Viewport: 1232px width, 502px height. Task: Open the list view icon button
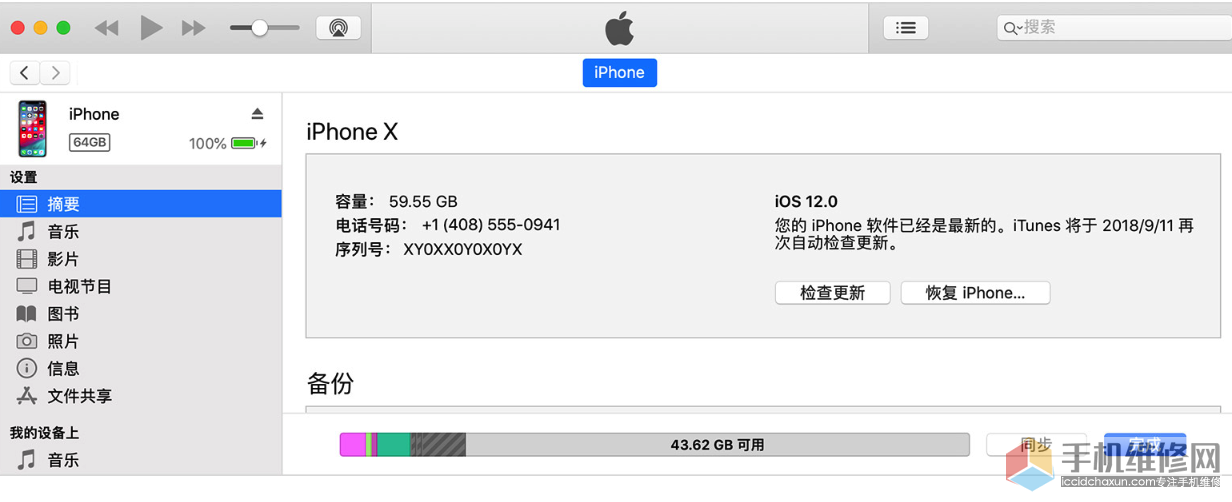tap(906, 28)
